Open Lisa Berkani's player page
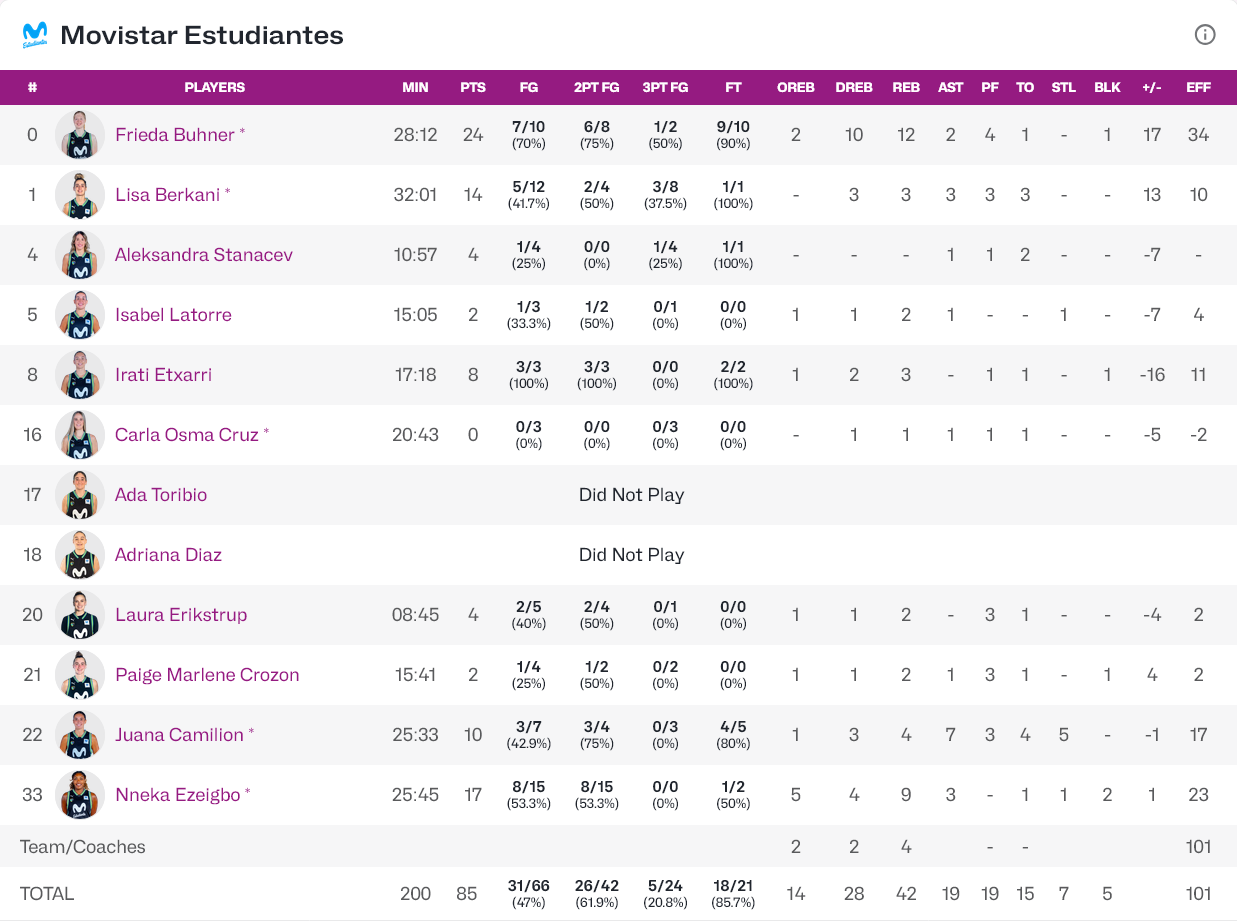This screenshot has width=1237, height=921. click(x=167, y=195)
